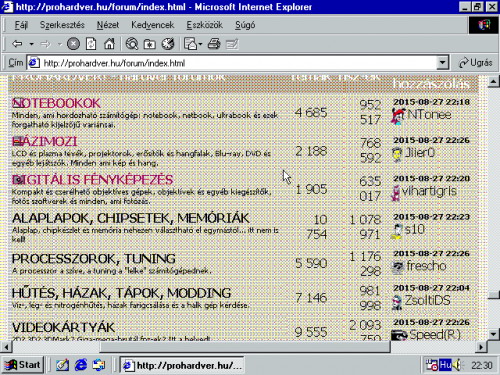Expand the Mail button dropdown arrow
This screenshot has width=500, height=375.
point(200,44)
